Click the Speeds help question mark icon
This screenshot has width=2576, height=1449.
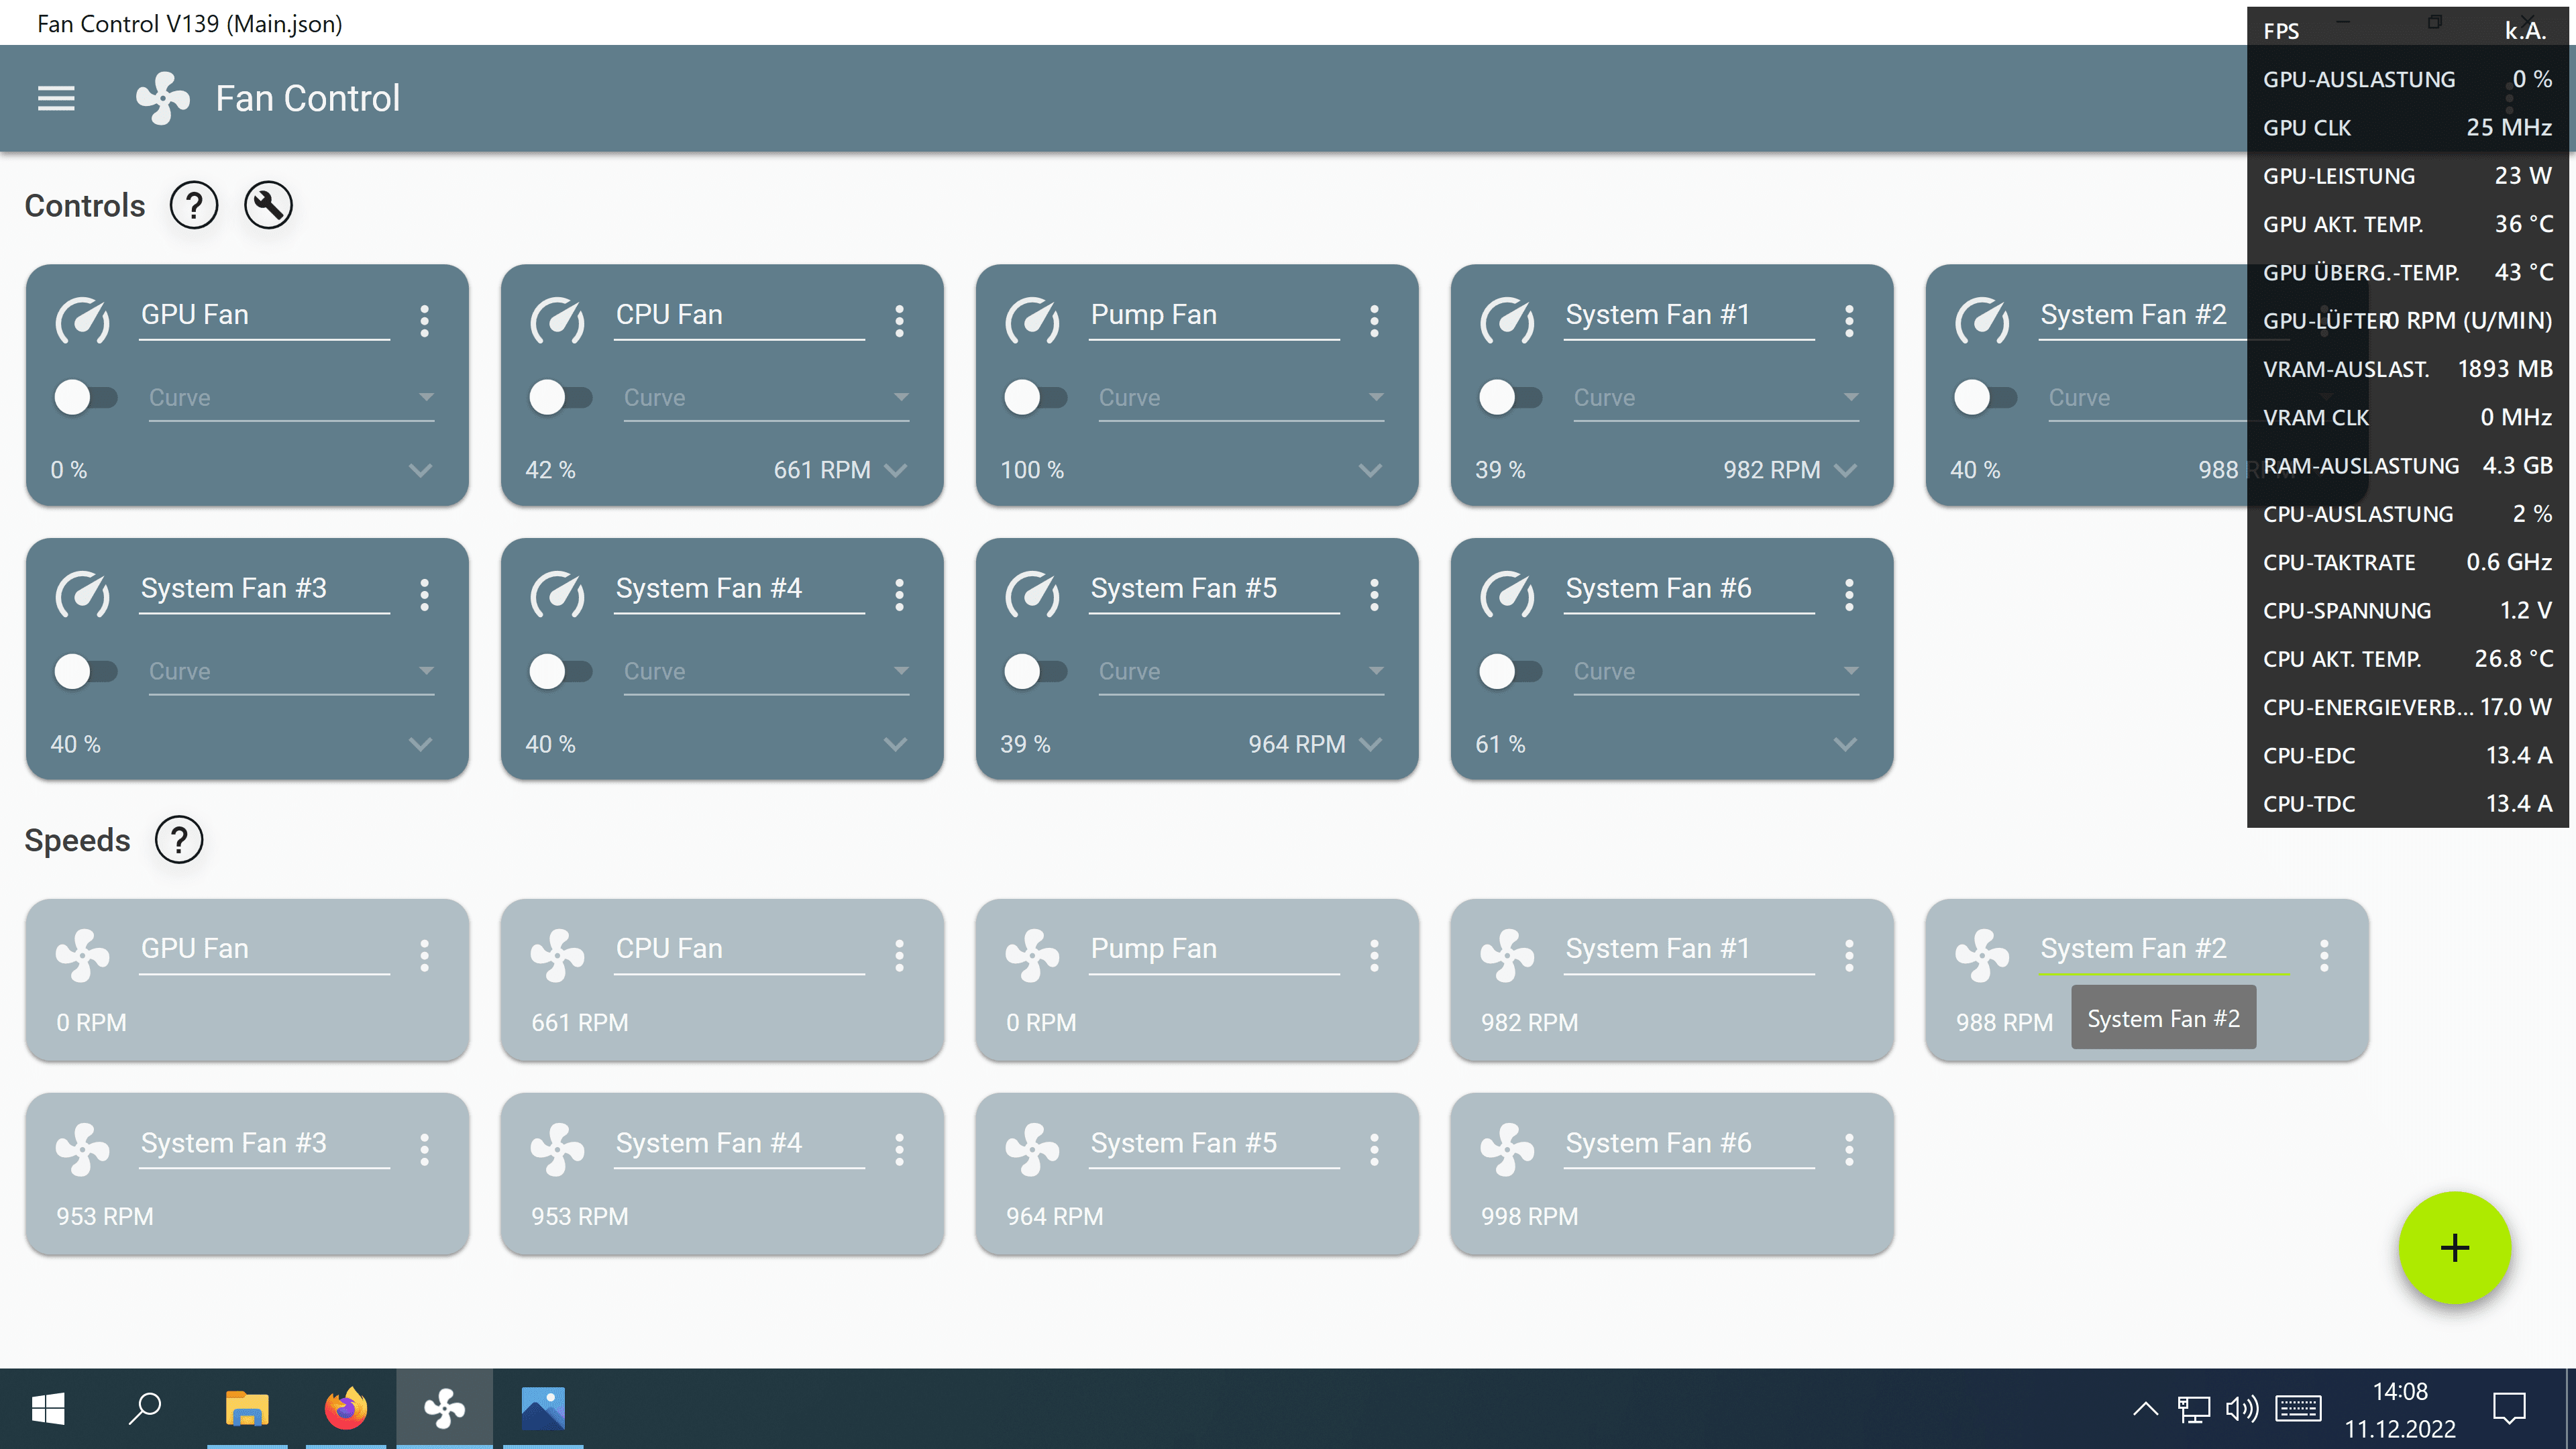179,840
